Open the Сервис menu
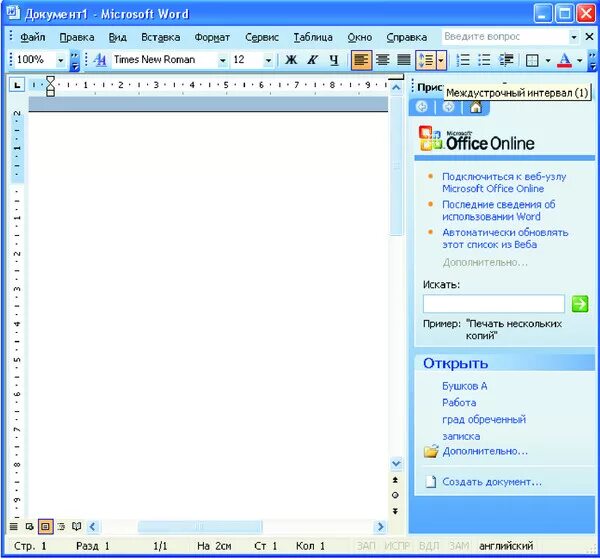This screenshot has height=559, width=600. (262, 37)
